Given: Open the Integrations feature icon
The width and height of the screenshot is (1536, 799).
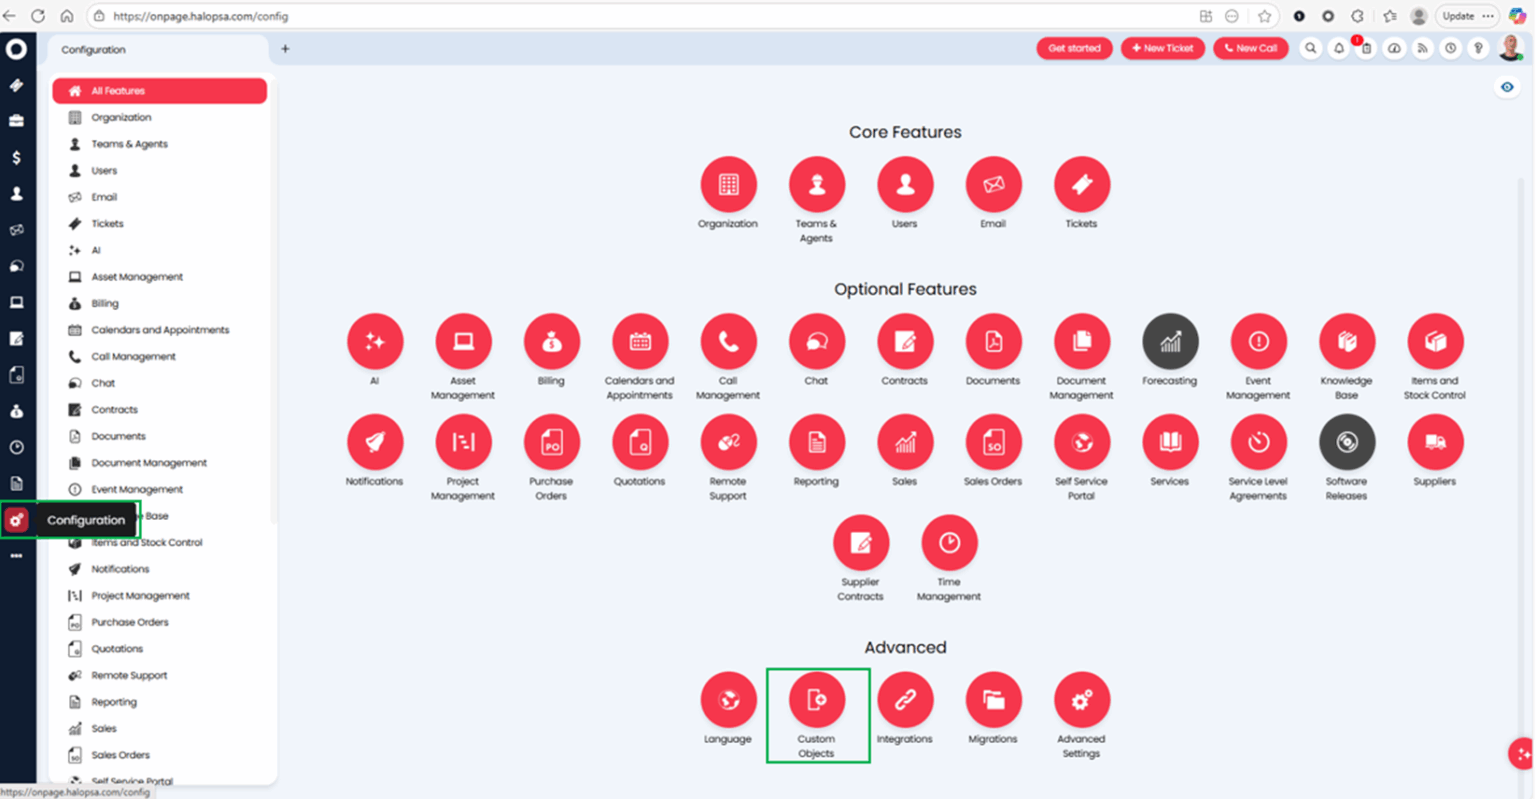Looking at the screenshot, I should coord(904,699).
